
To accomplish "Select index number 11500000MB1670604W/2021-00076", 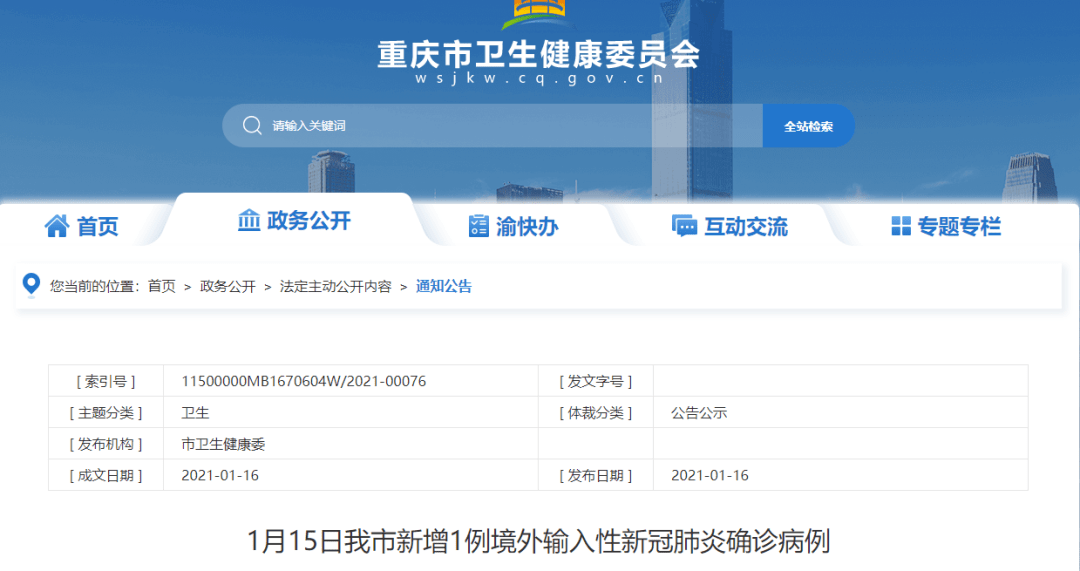I will (x=304, y=381).
